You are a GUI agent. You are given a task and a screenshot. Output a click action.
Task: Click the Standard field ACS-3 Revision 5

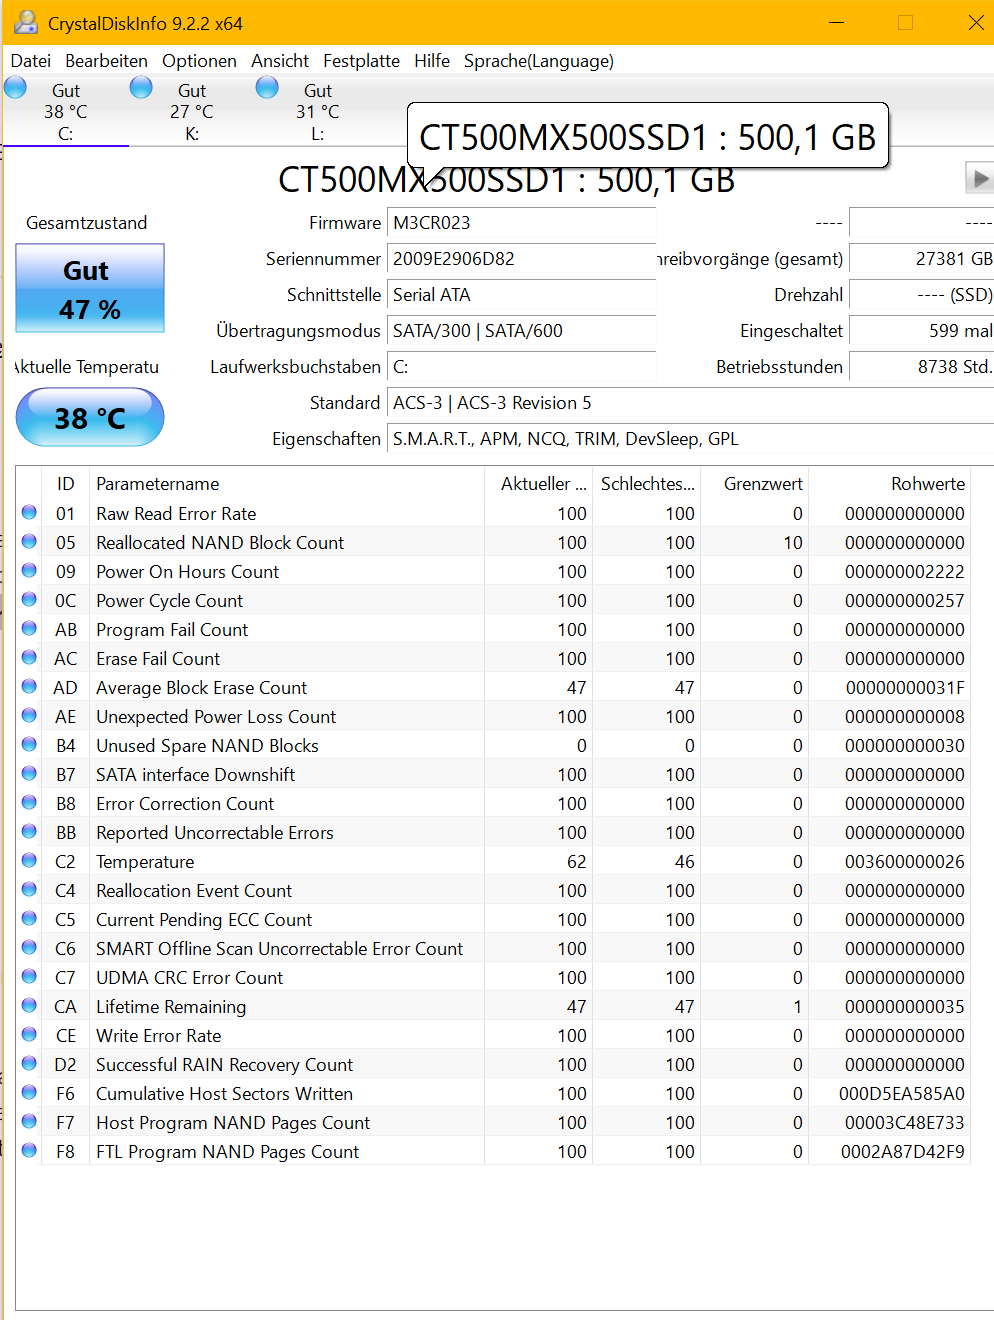(690, 403)
